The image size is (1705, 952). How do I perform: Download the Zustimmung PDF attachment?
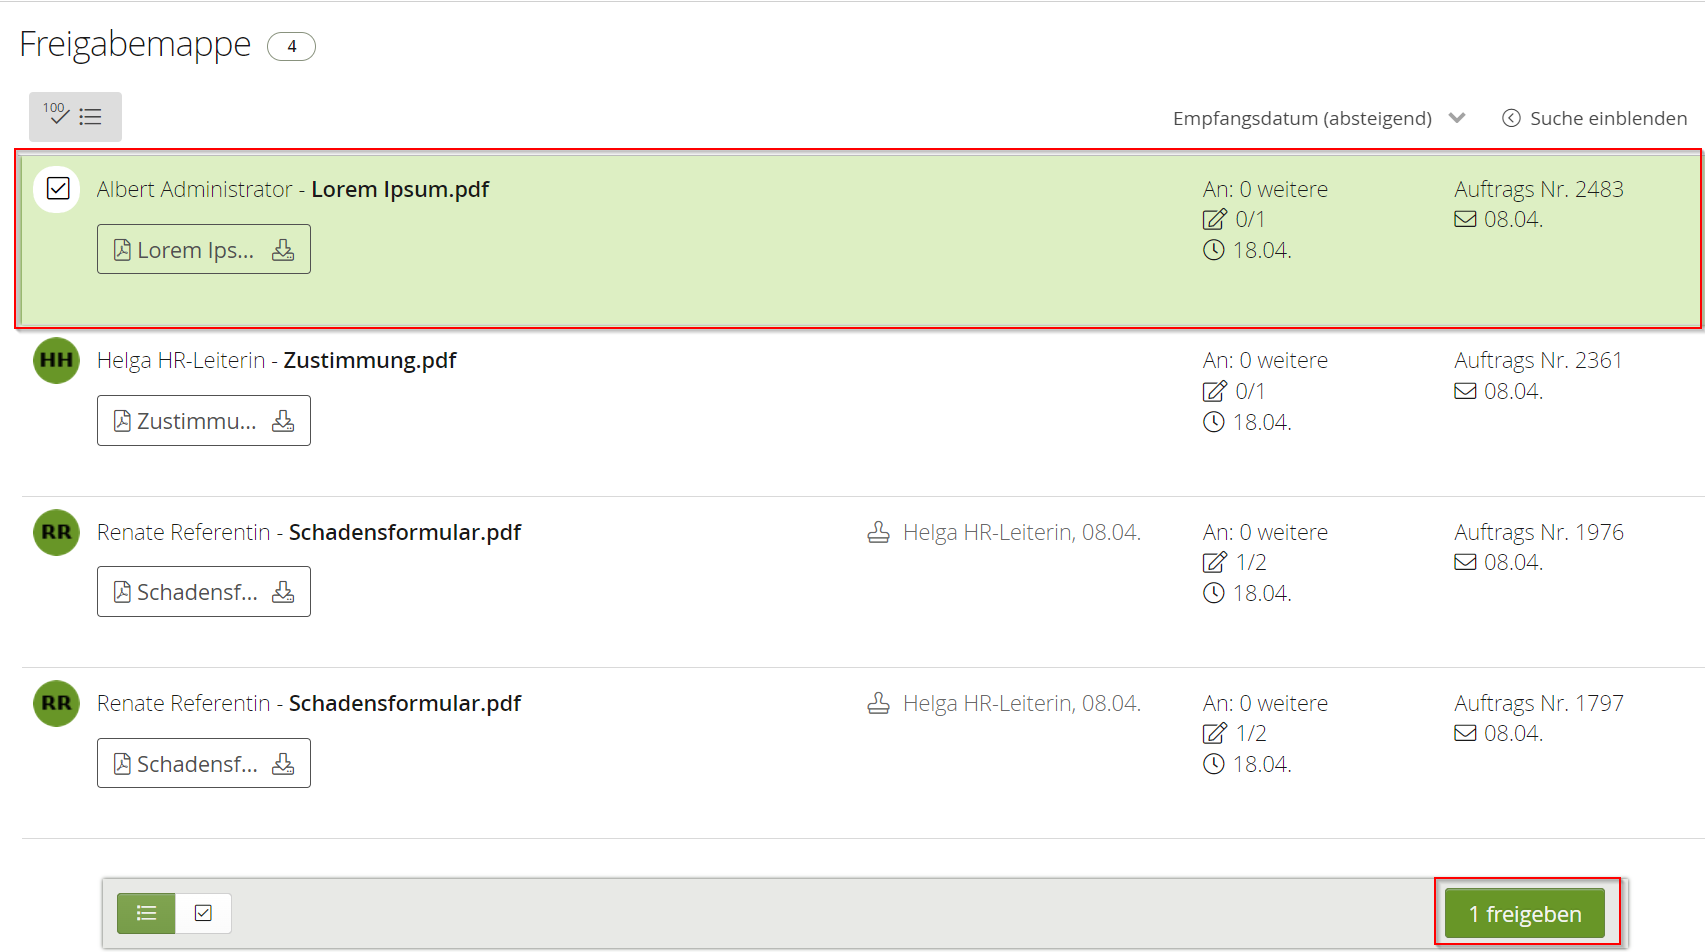pyautogui.click(x=283, y=421)
